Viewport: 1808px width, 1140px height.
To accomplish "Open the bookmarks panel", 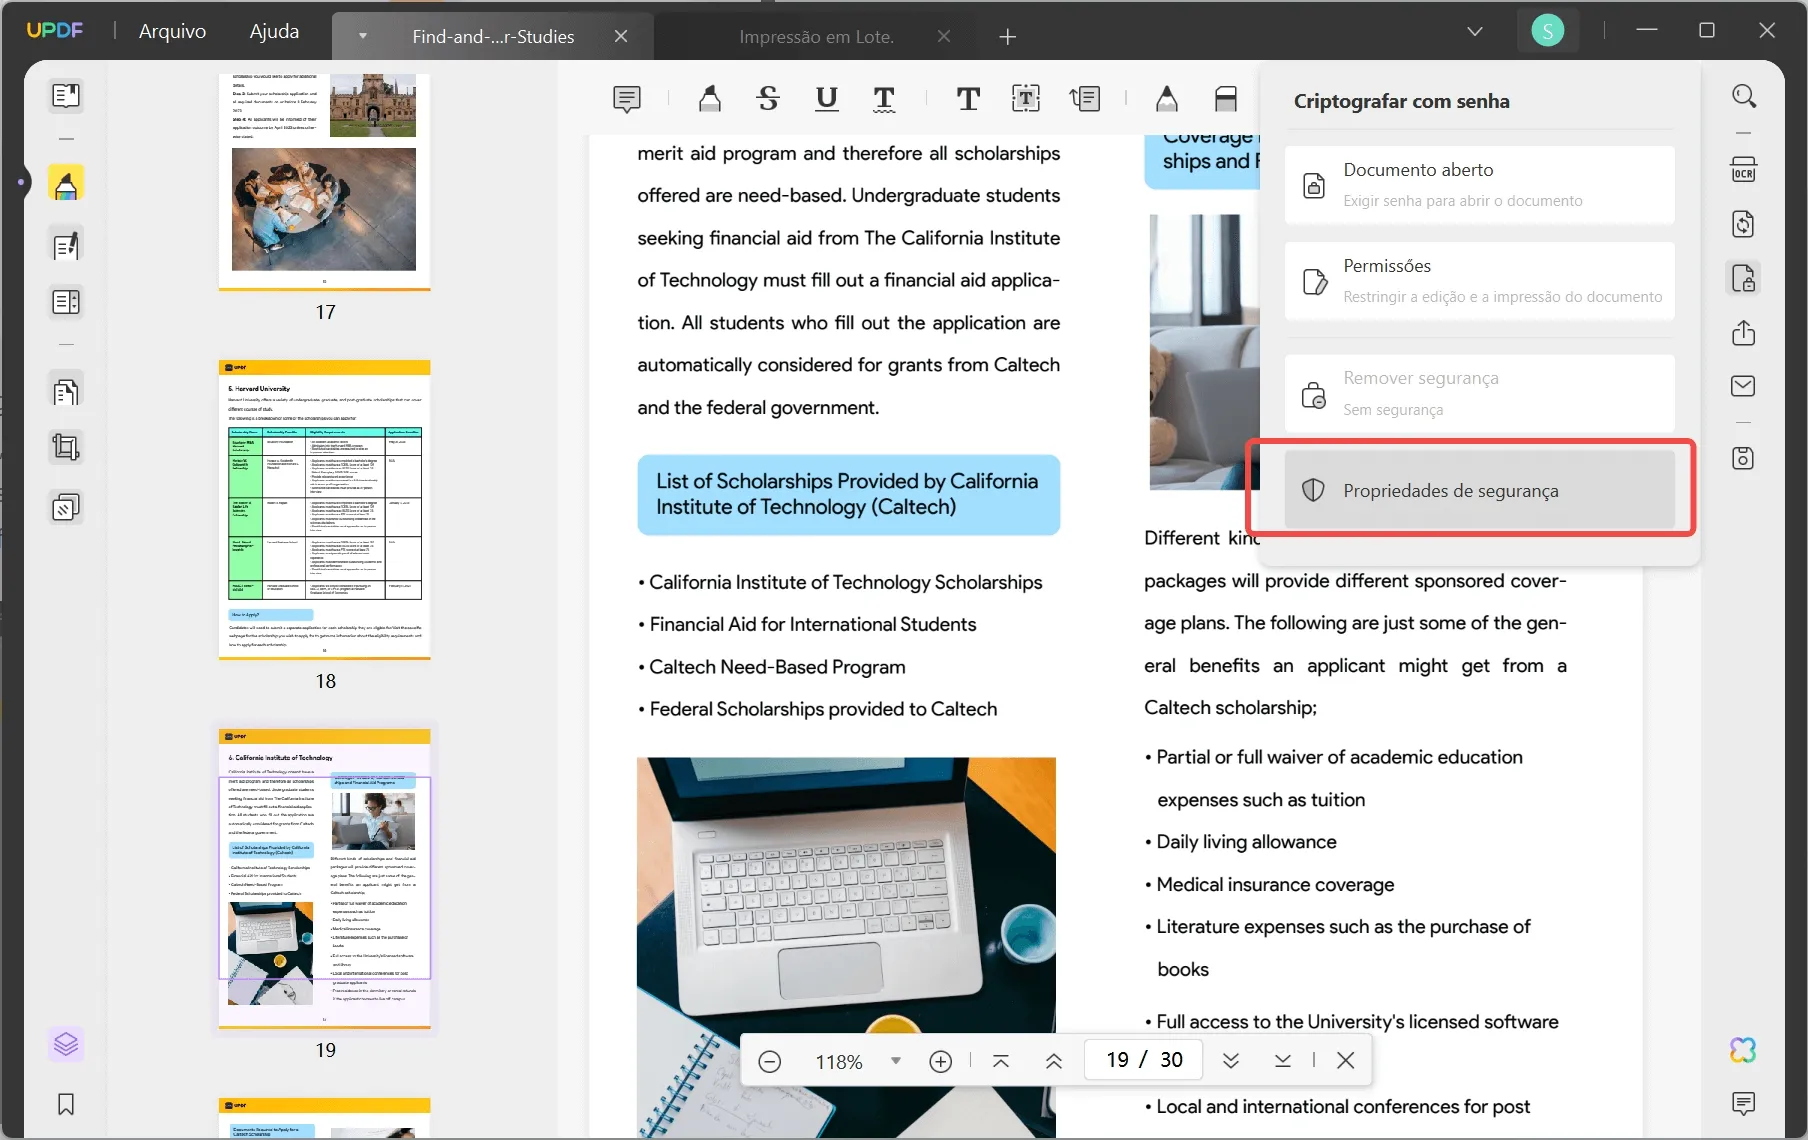I will [x=66, y=1104].
